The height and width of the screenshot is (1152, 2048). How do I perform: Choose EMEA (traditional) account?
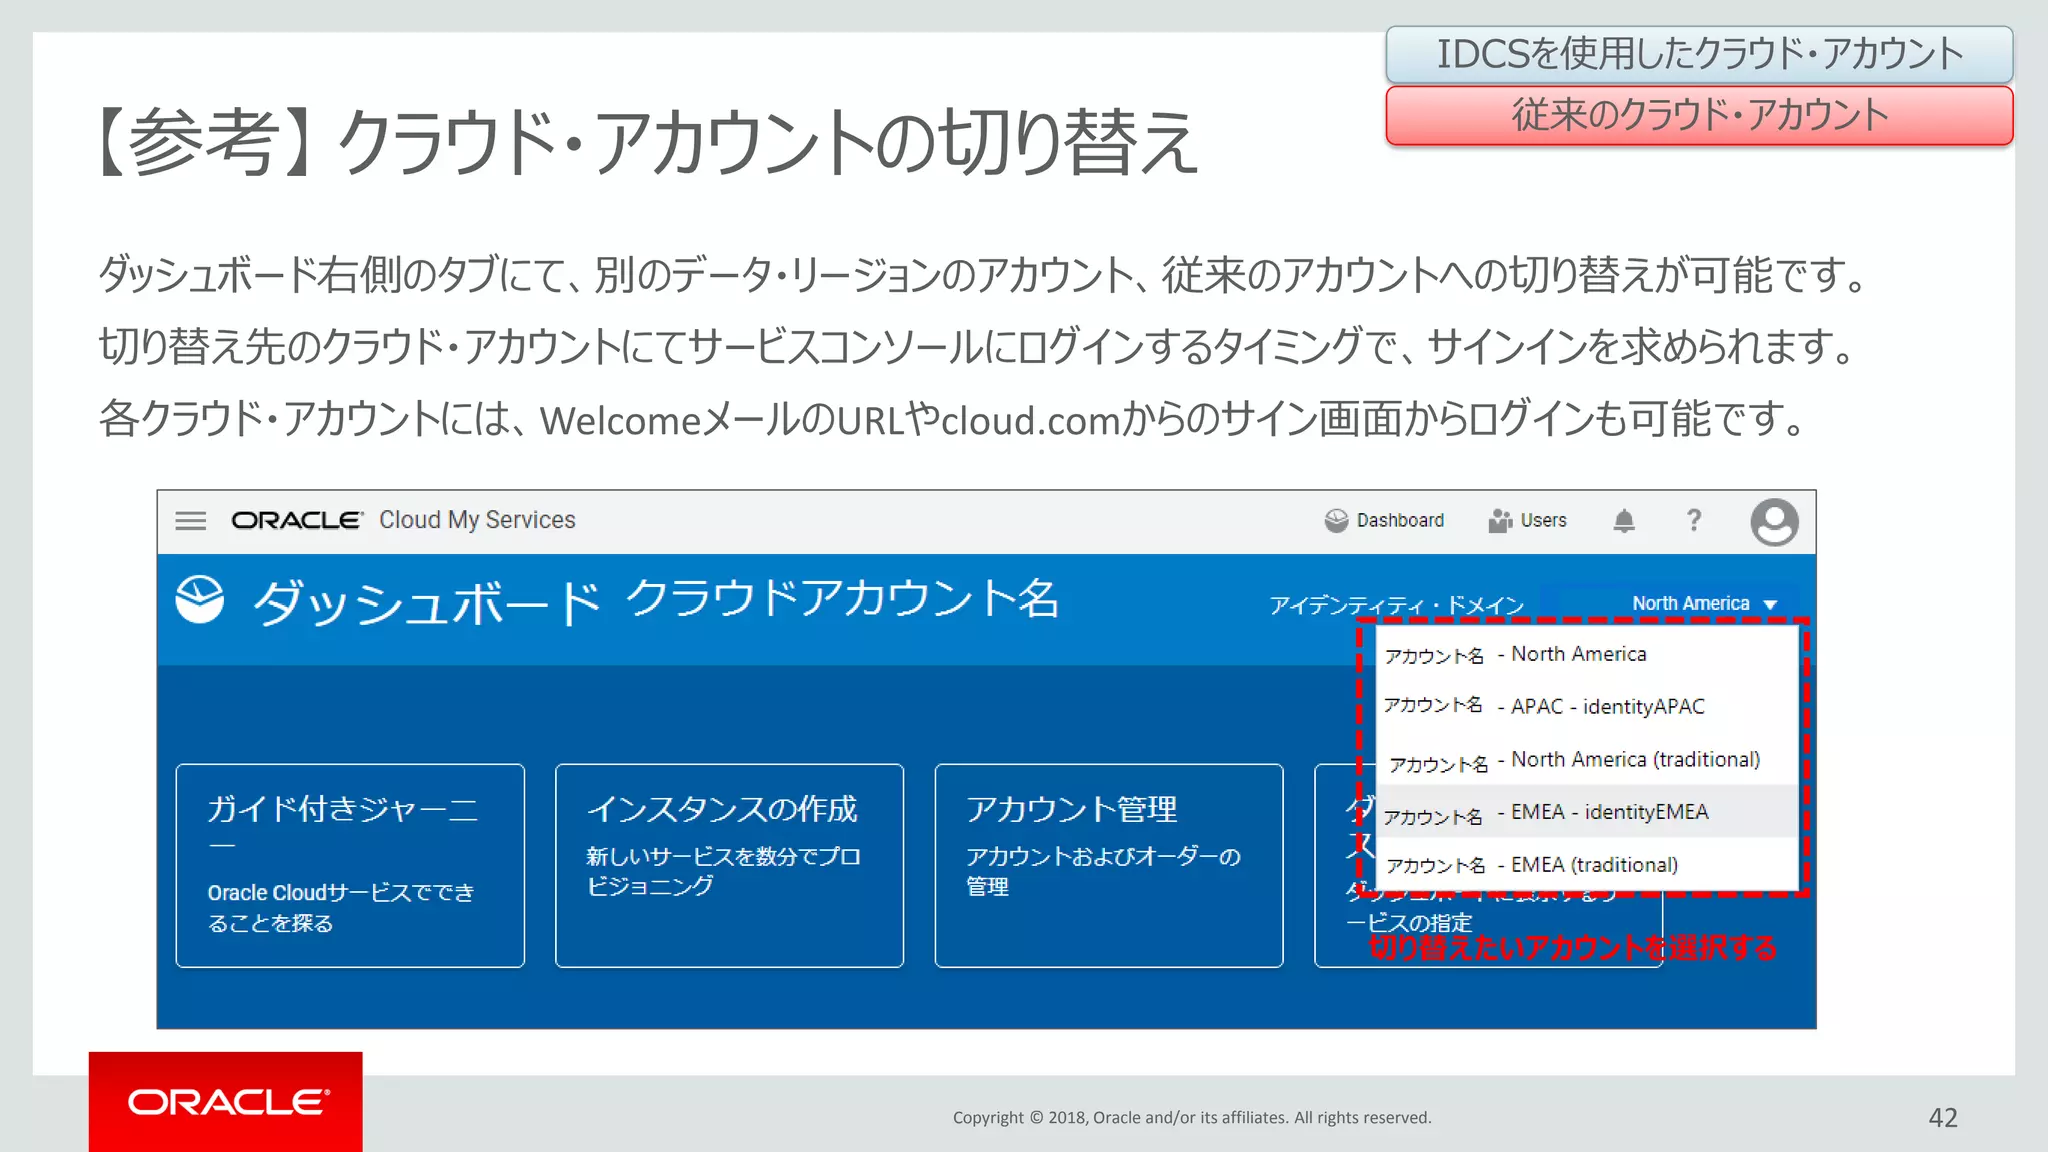point(1586,864)
